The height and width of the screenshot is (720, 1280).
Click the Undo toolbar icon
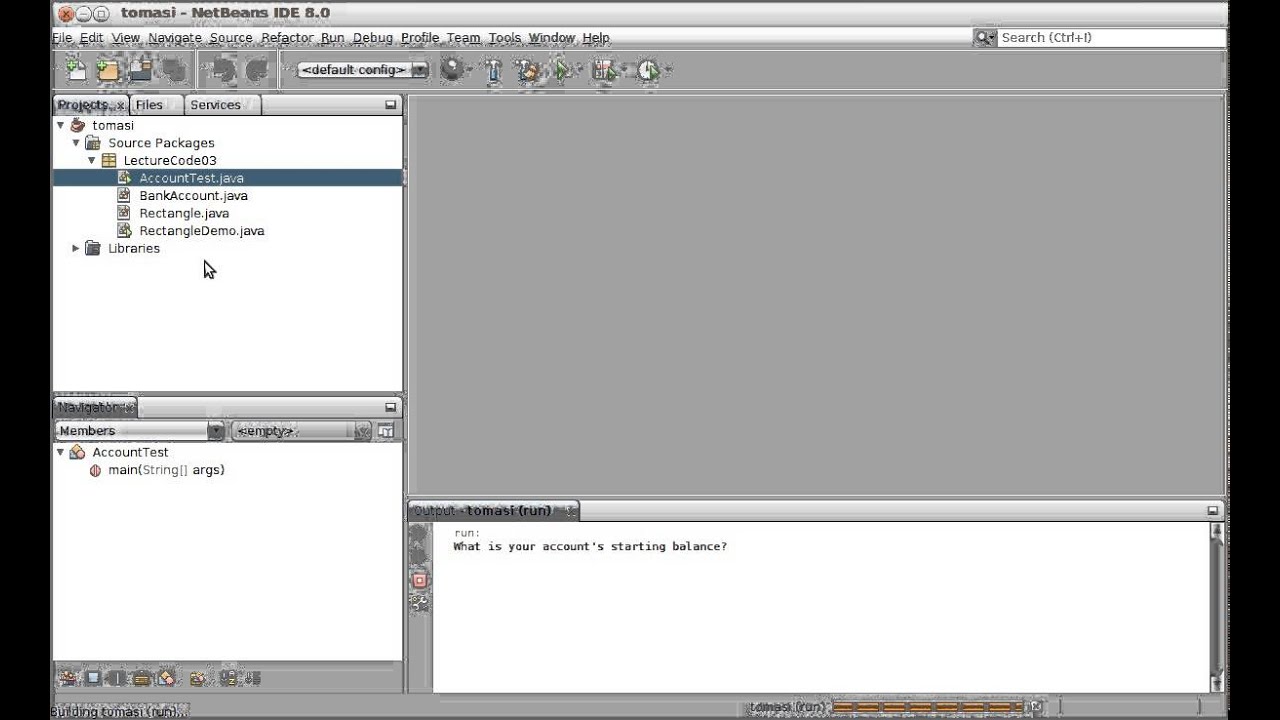point(223,70)
